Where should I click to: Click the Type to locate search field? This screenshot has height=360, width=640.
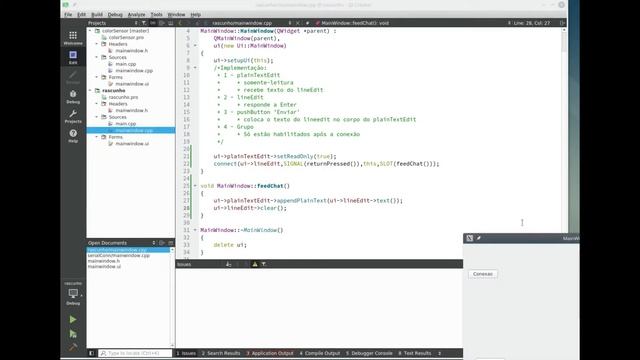tap(135, 353)
